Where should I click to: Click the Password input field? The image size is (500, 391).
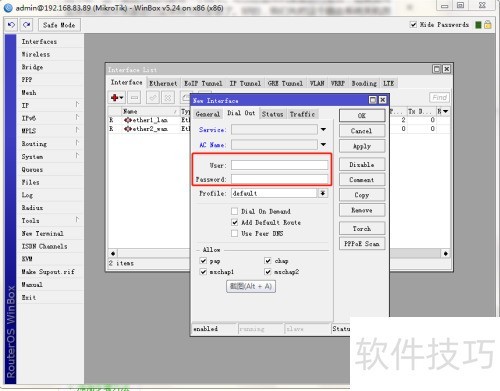[x=279, y=179]
